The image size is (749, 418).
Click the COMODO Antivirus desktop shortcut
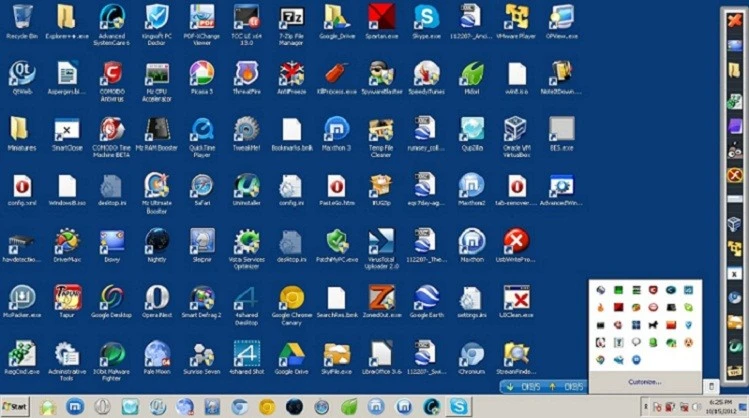pos(111,80)
